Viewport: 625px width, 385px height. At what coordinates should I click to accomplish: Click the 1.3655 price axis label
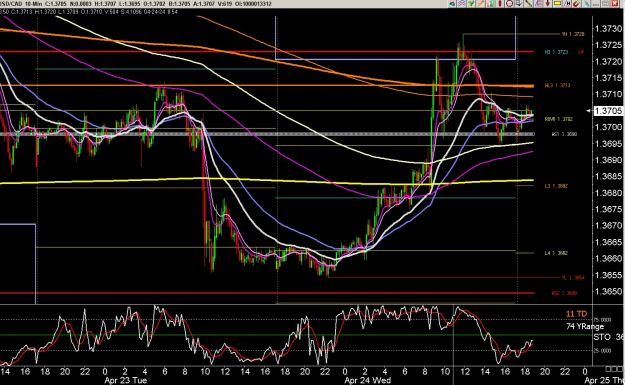click(608, 275)
